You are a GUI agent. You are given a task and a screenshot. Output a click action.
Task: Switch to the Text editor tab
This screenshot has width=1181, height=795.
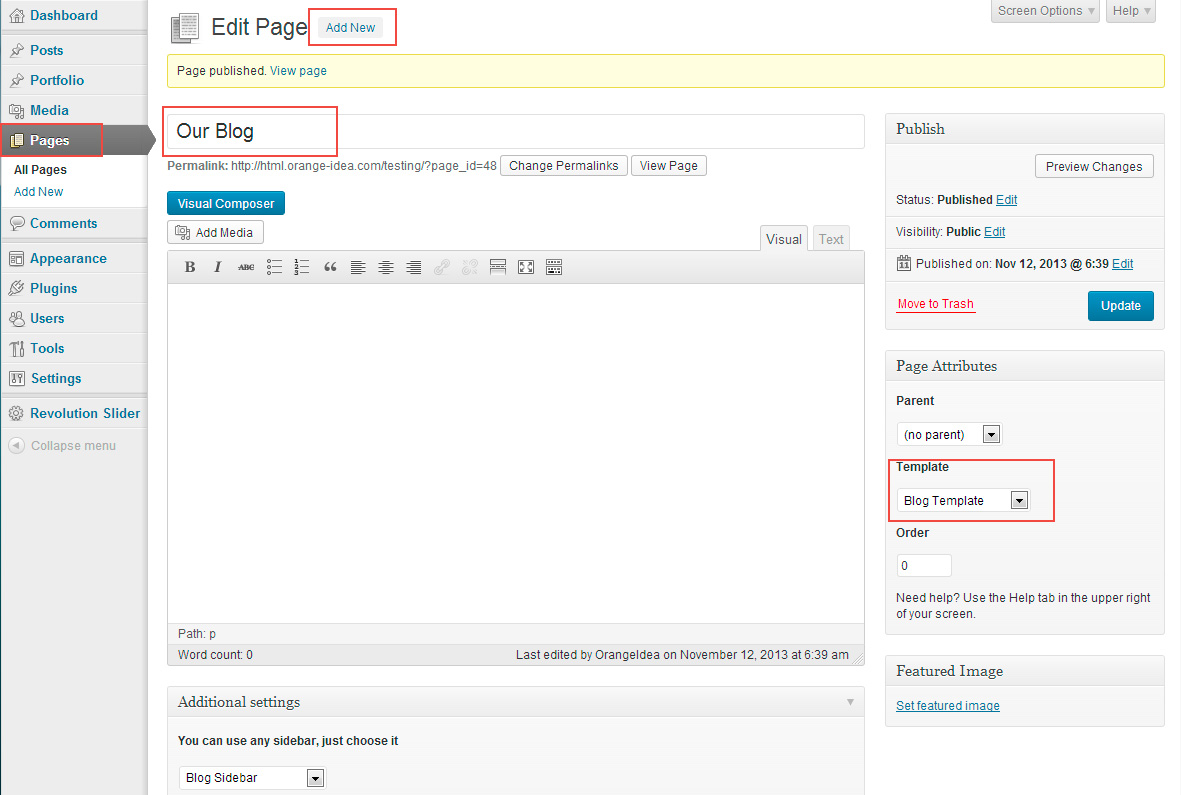[831, 239]
